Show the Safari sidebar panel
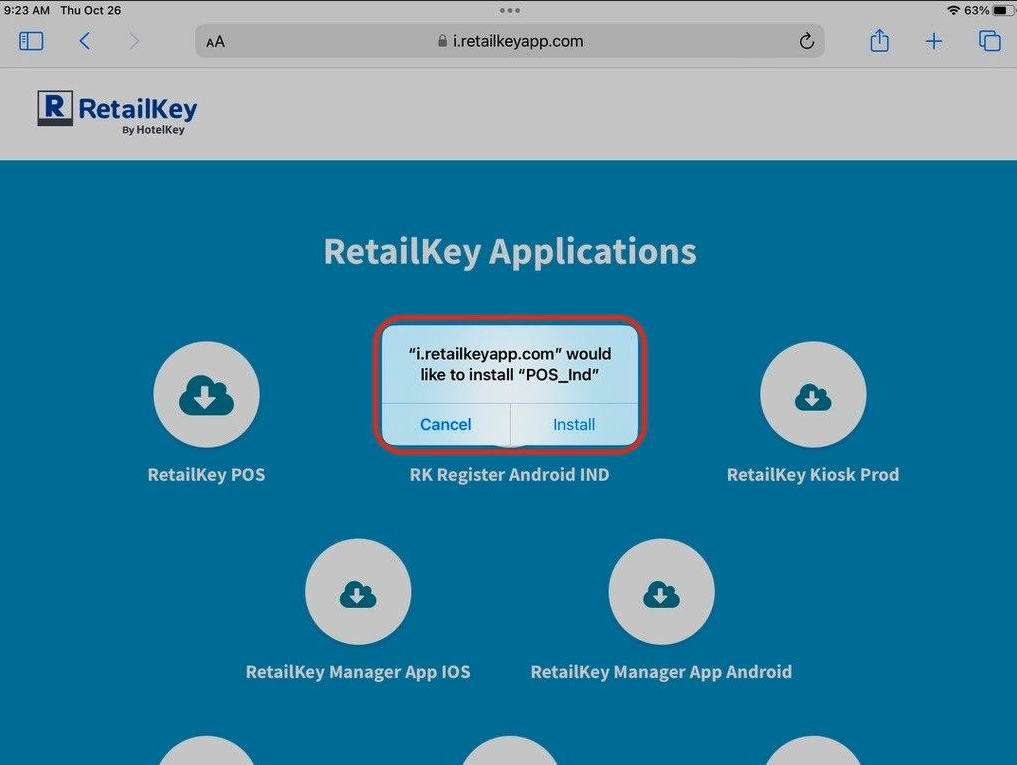Screen dimensions: 1017x765 31,41
